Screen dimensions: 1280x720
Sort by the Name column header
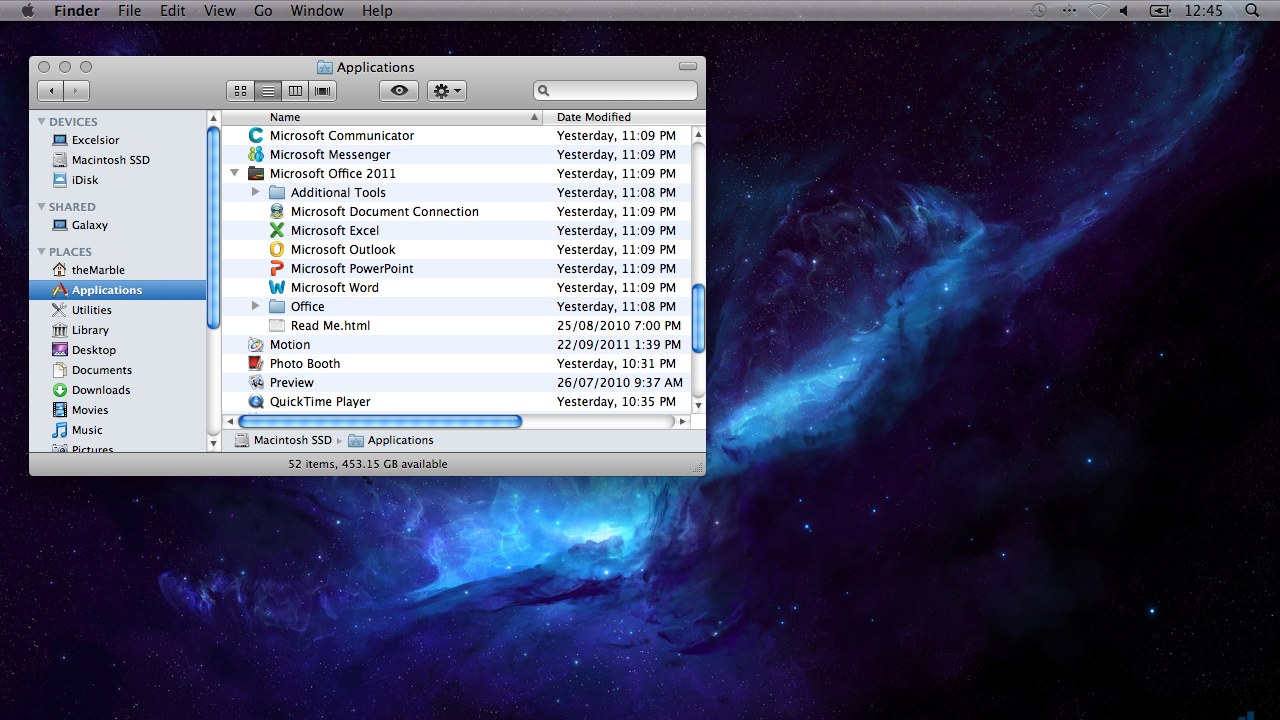click(x=382, y=117)
